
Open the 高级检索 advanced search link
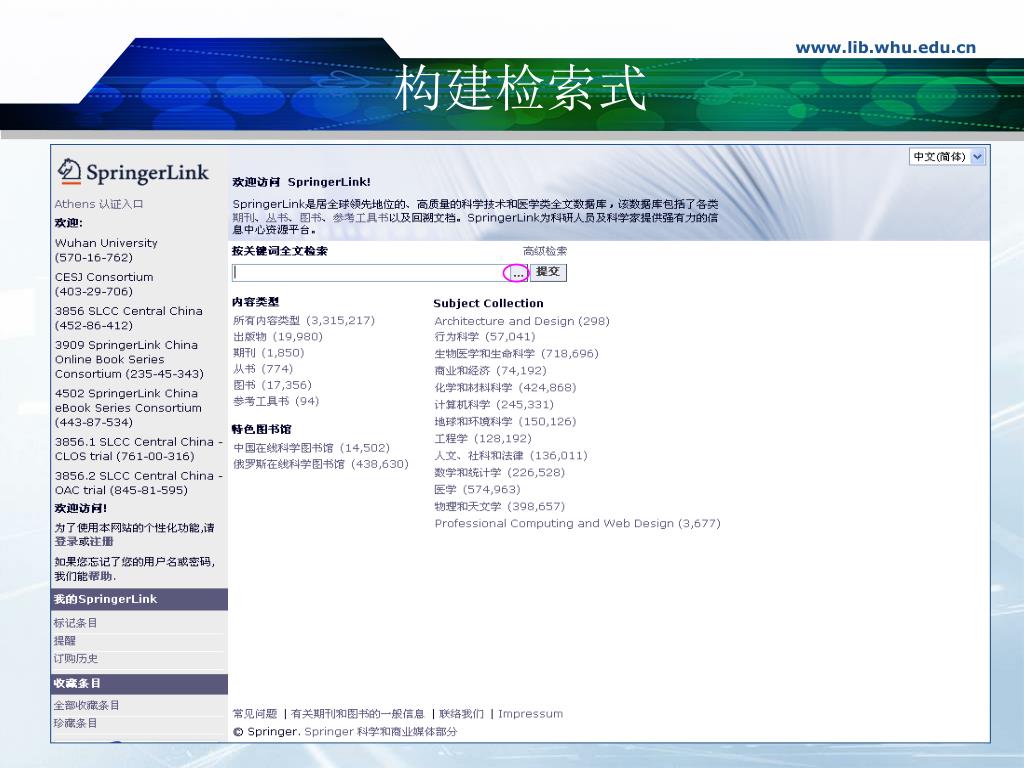545,251
